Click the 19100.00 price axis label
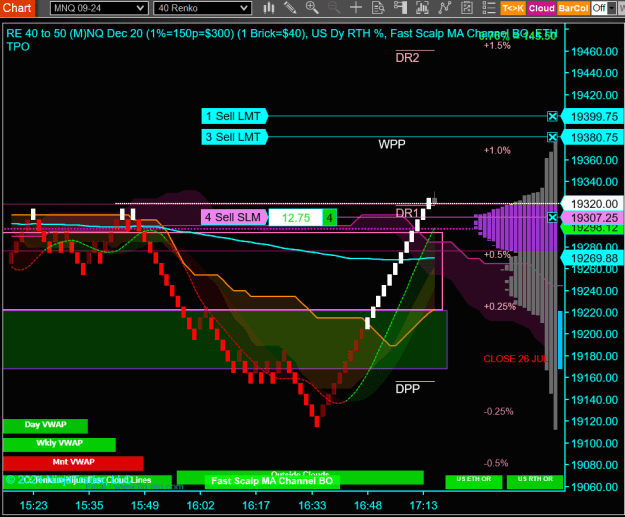Screen dimensions: 625x517 coord(594,444)
